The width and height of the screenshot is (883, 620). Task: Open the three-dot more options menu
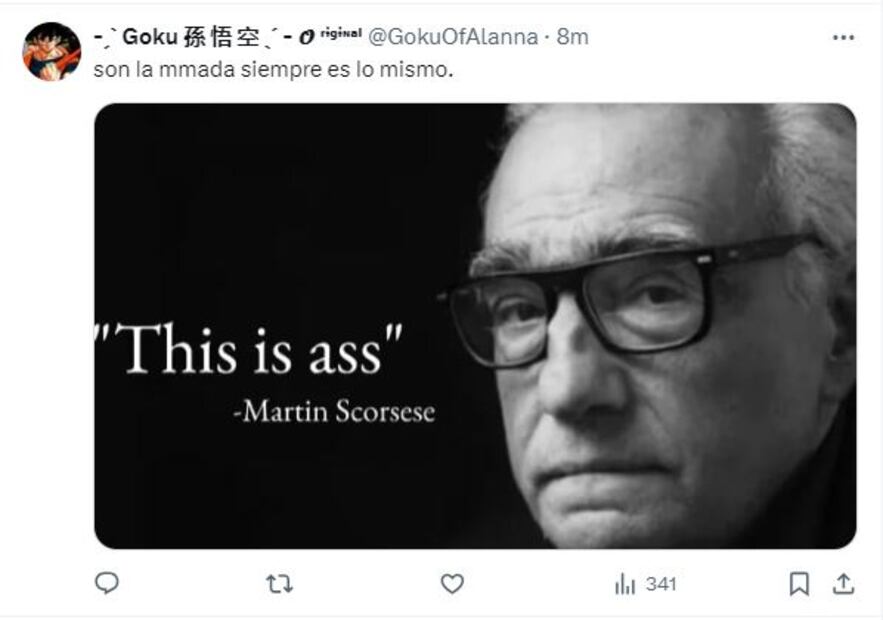tap(843, 38)
